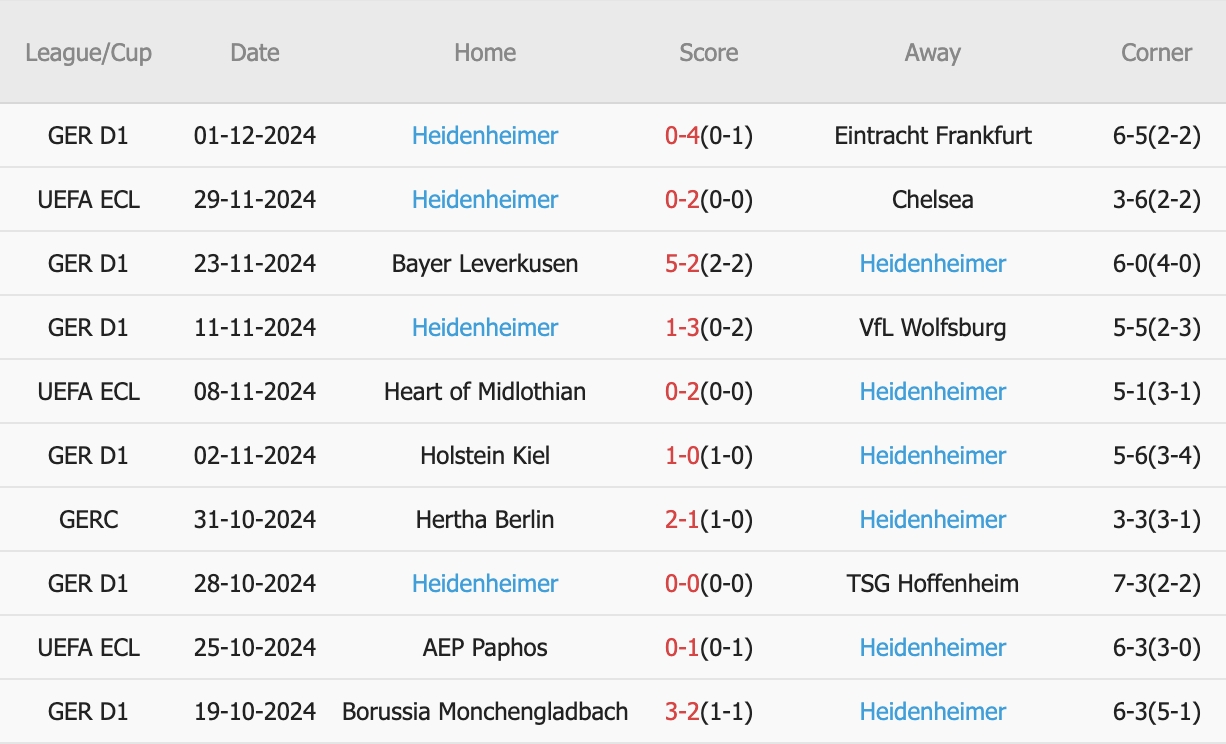
Task: Click Heidenheimer opposite Heart of Midlothian
Action: [932, 392]
